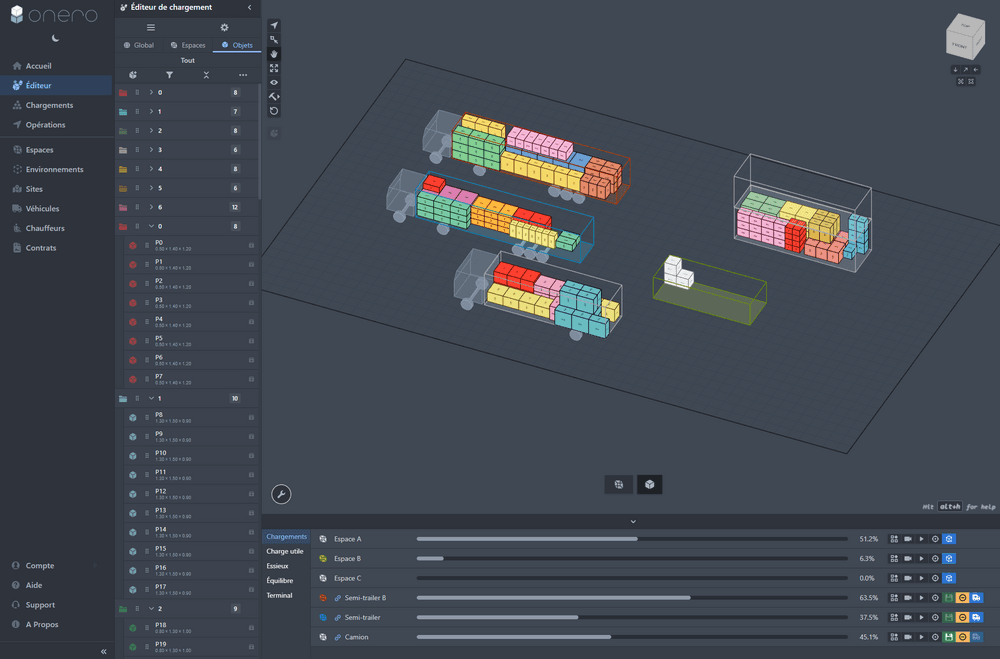Collapse the Éditeur de chargement panel
Screen dimensions: 1000x659
[x=249, y=7]
